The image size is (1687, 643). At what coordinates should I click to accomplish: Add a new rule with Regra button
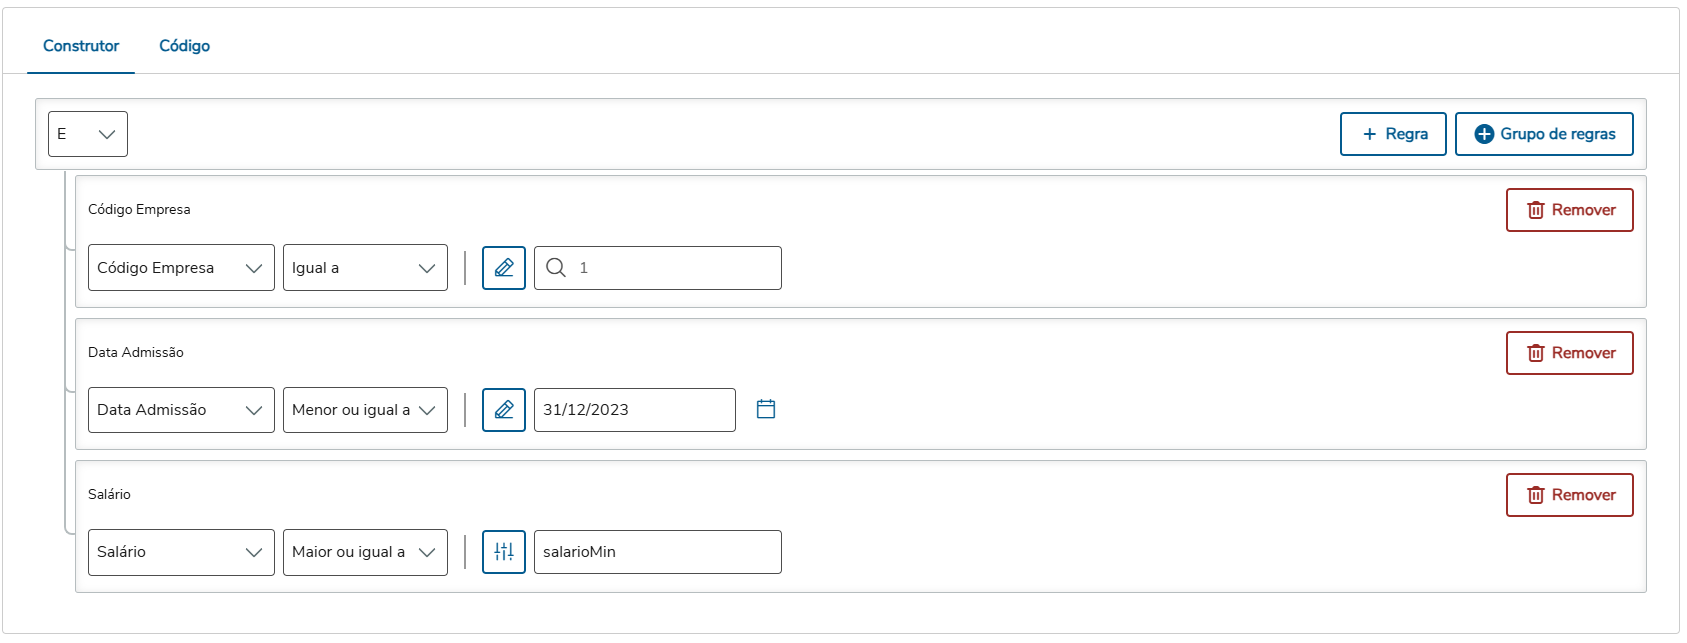click(1393, 134)
